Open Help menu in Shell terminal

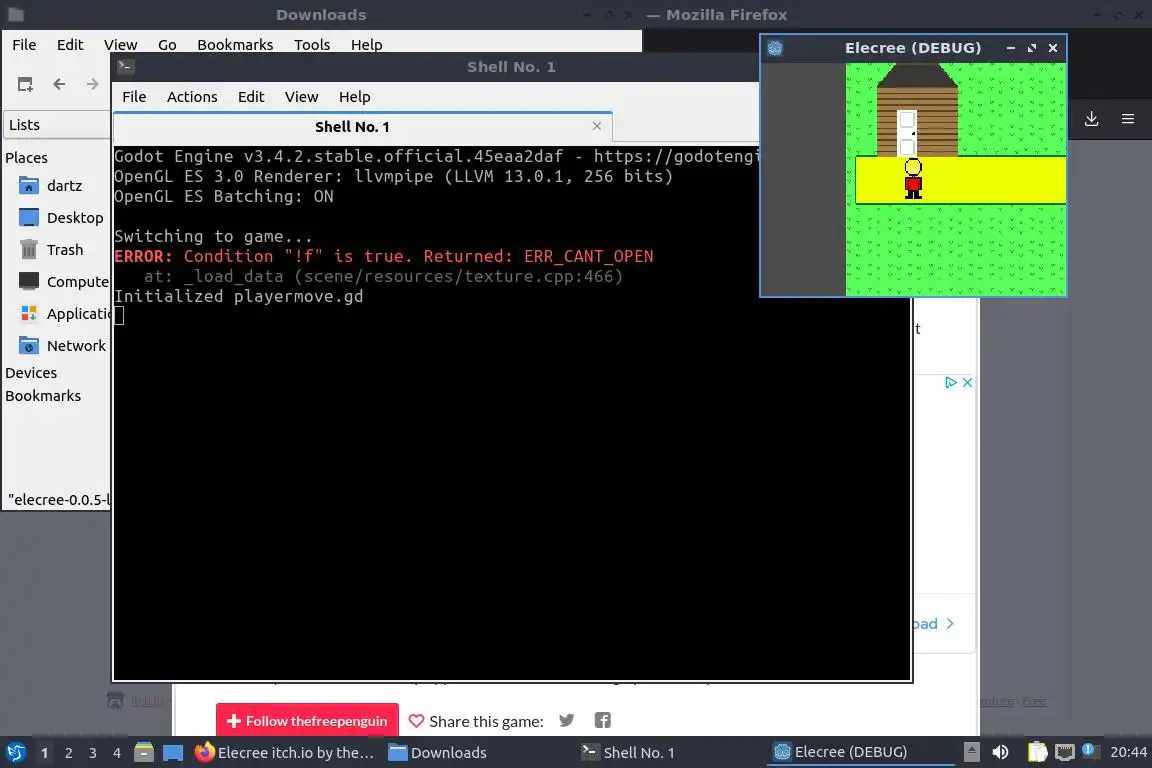click(354, 97)
